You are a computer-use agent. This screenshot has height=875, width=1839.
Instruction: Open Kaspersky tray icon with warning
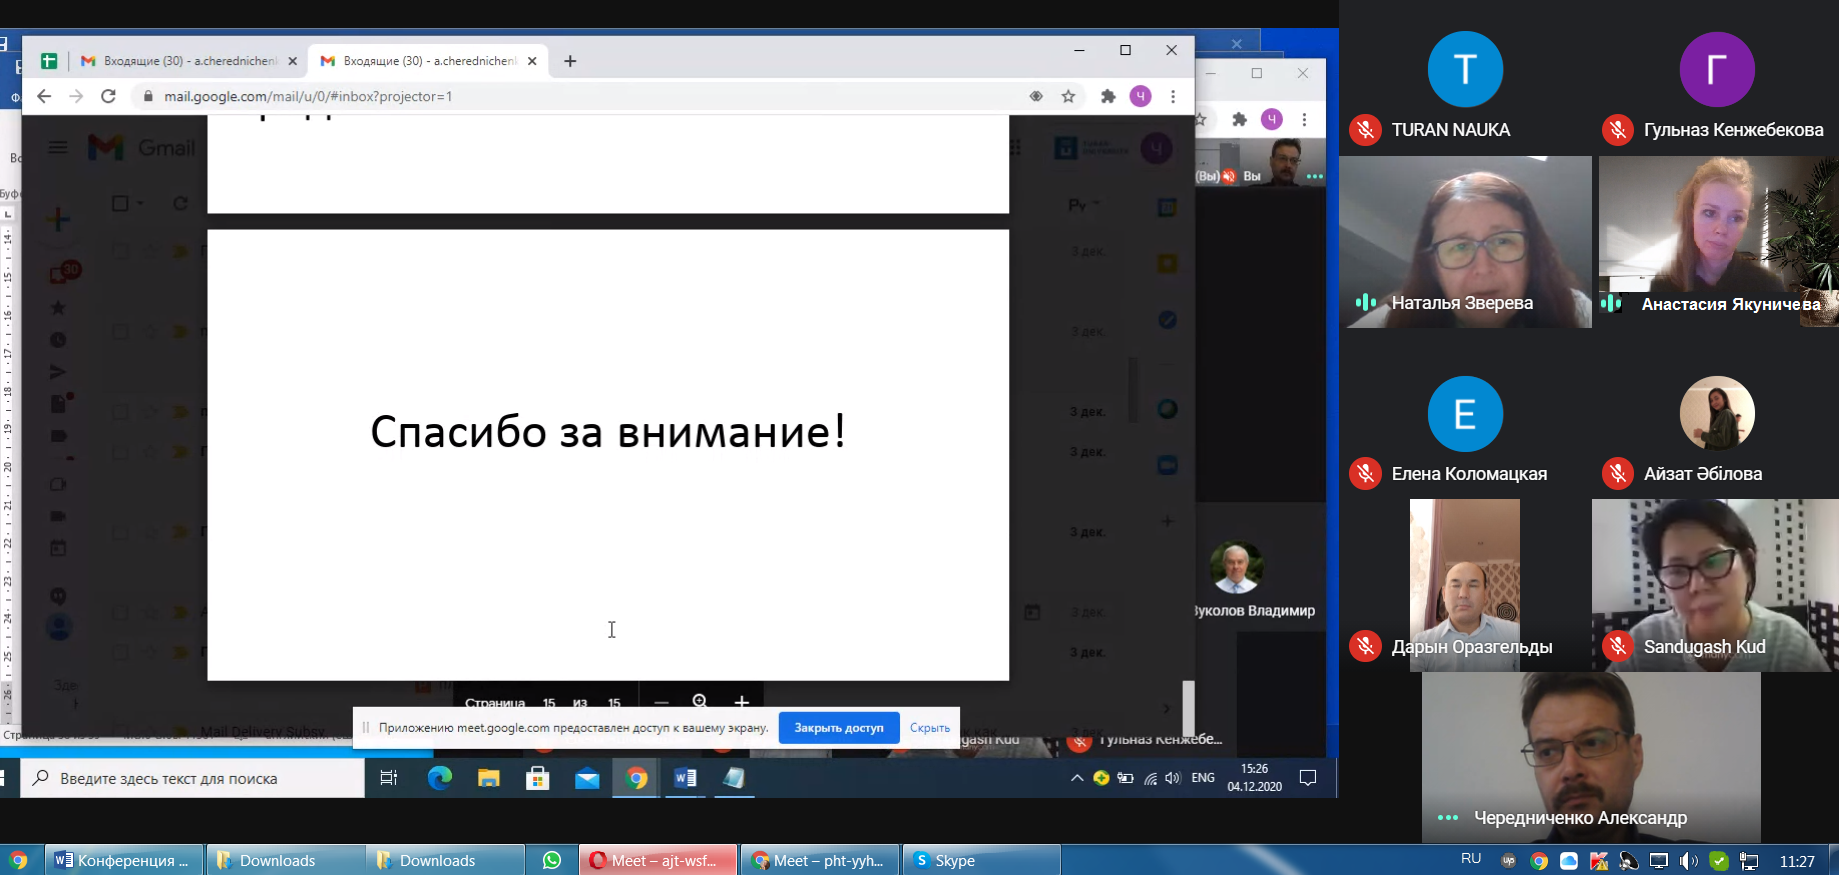[x=1598, y=861]
